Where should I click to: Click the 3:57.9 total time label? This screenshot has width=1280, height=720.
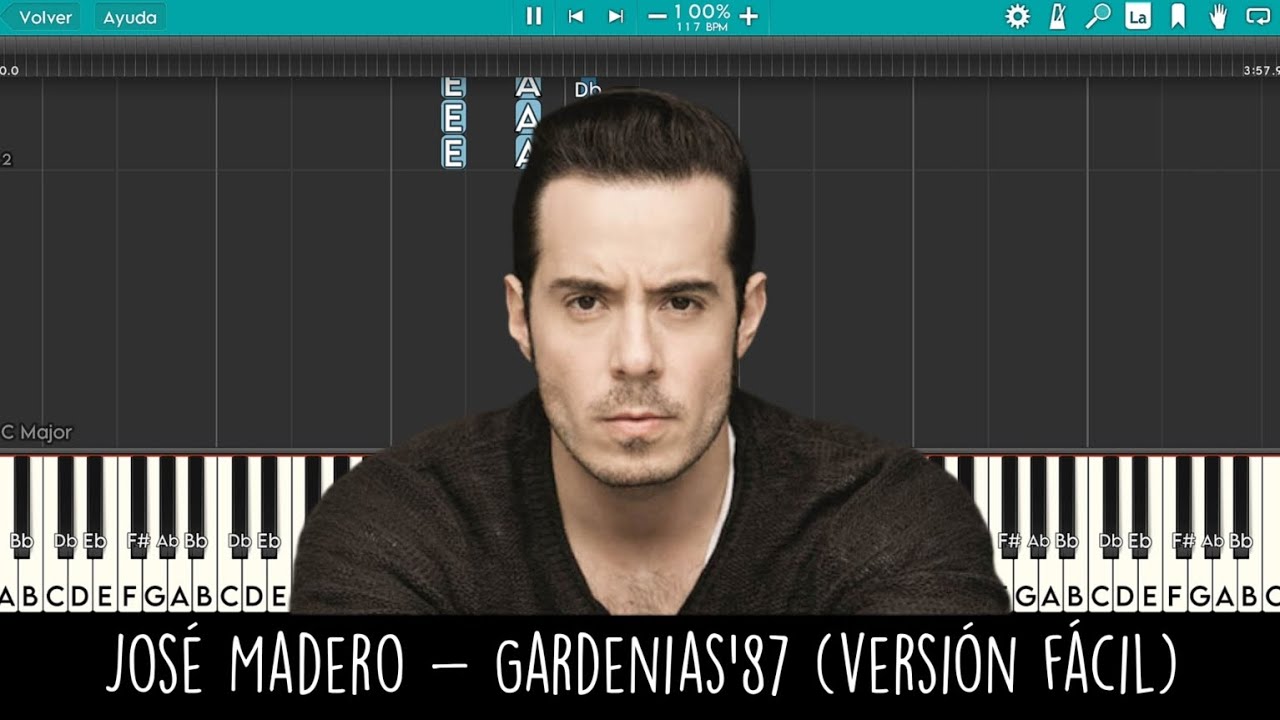pyautogui.click(x=1261, y=71)
